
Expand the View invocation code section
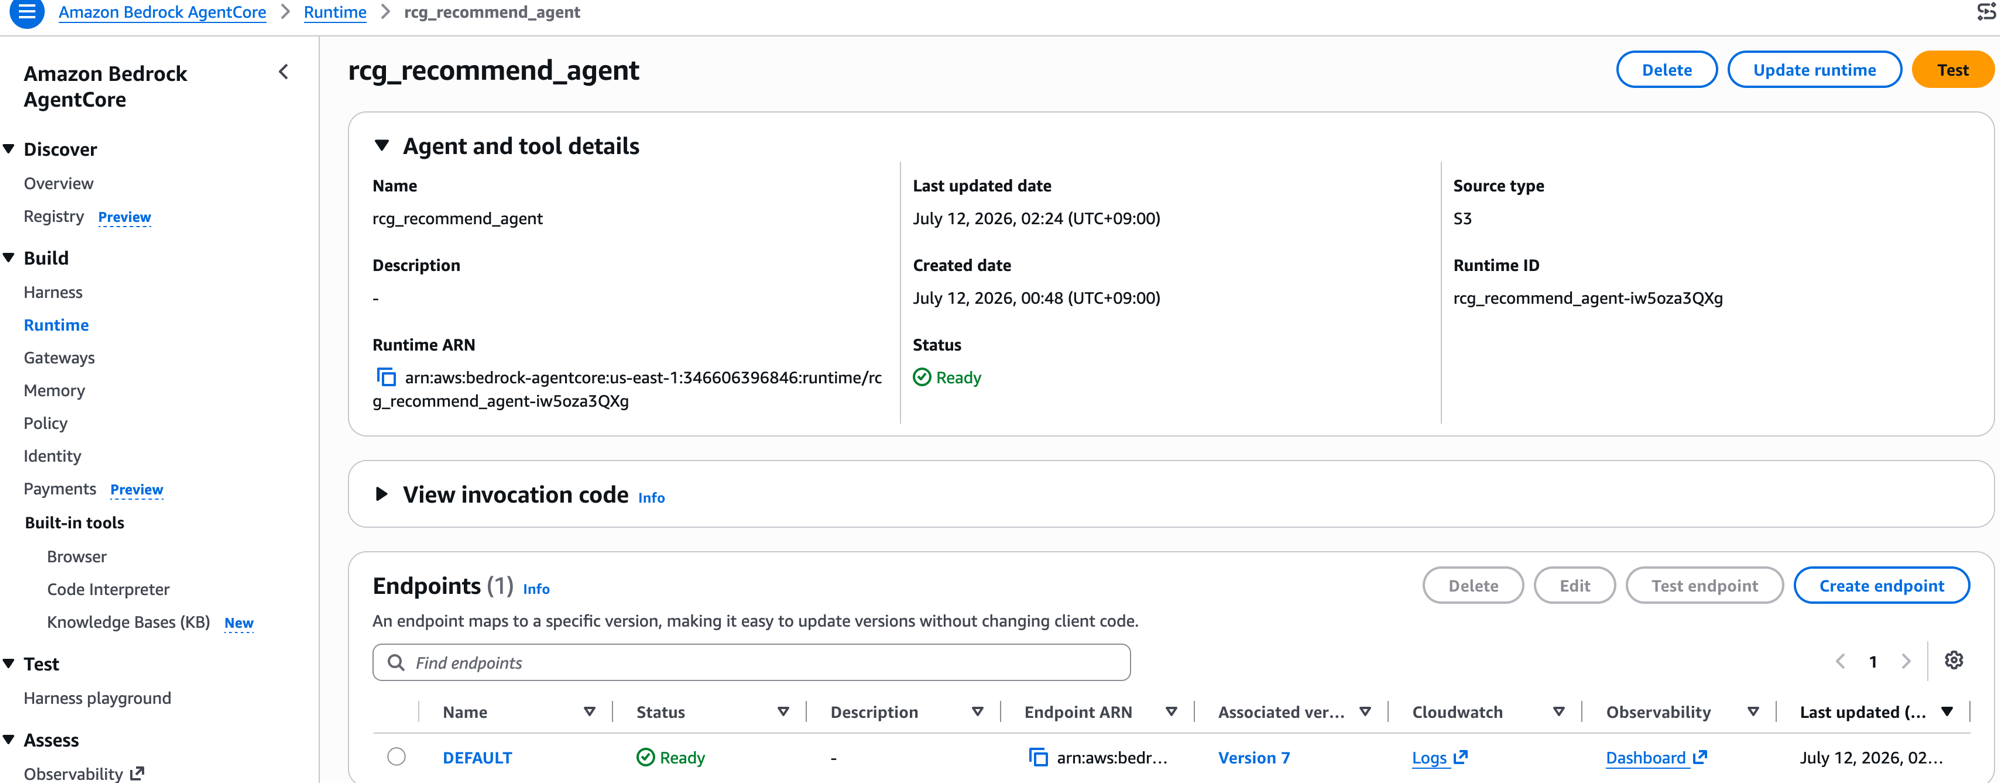point(381,494)
